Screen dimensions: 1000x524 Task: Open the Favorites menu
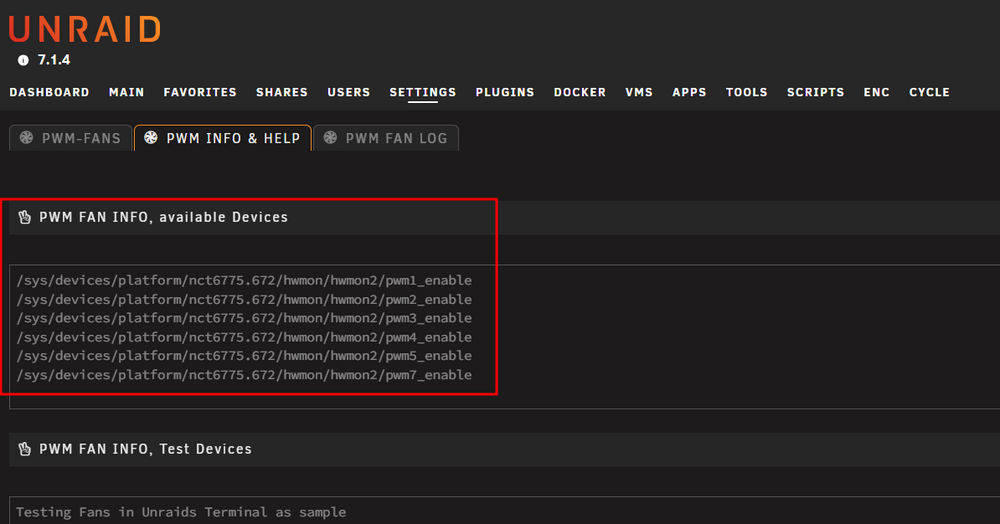[x=200, y=92]
